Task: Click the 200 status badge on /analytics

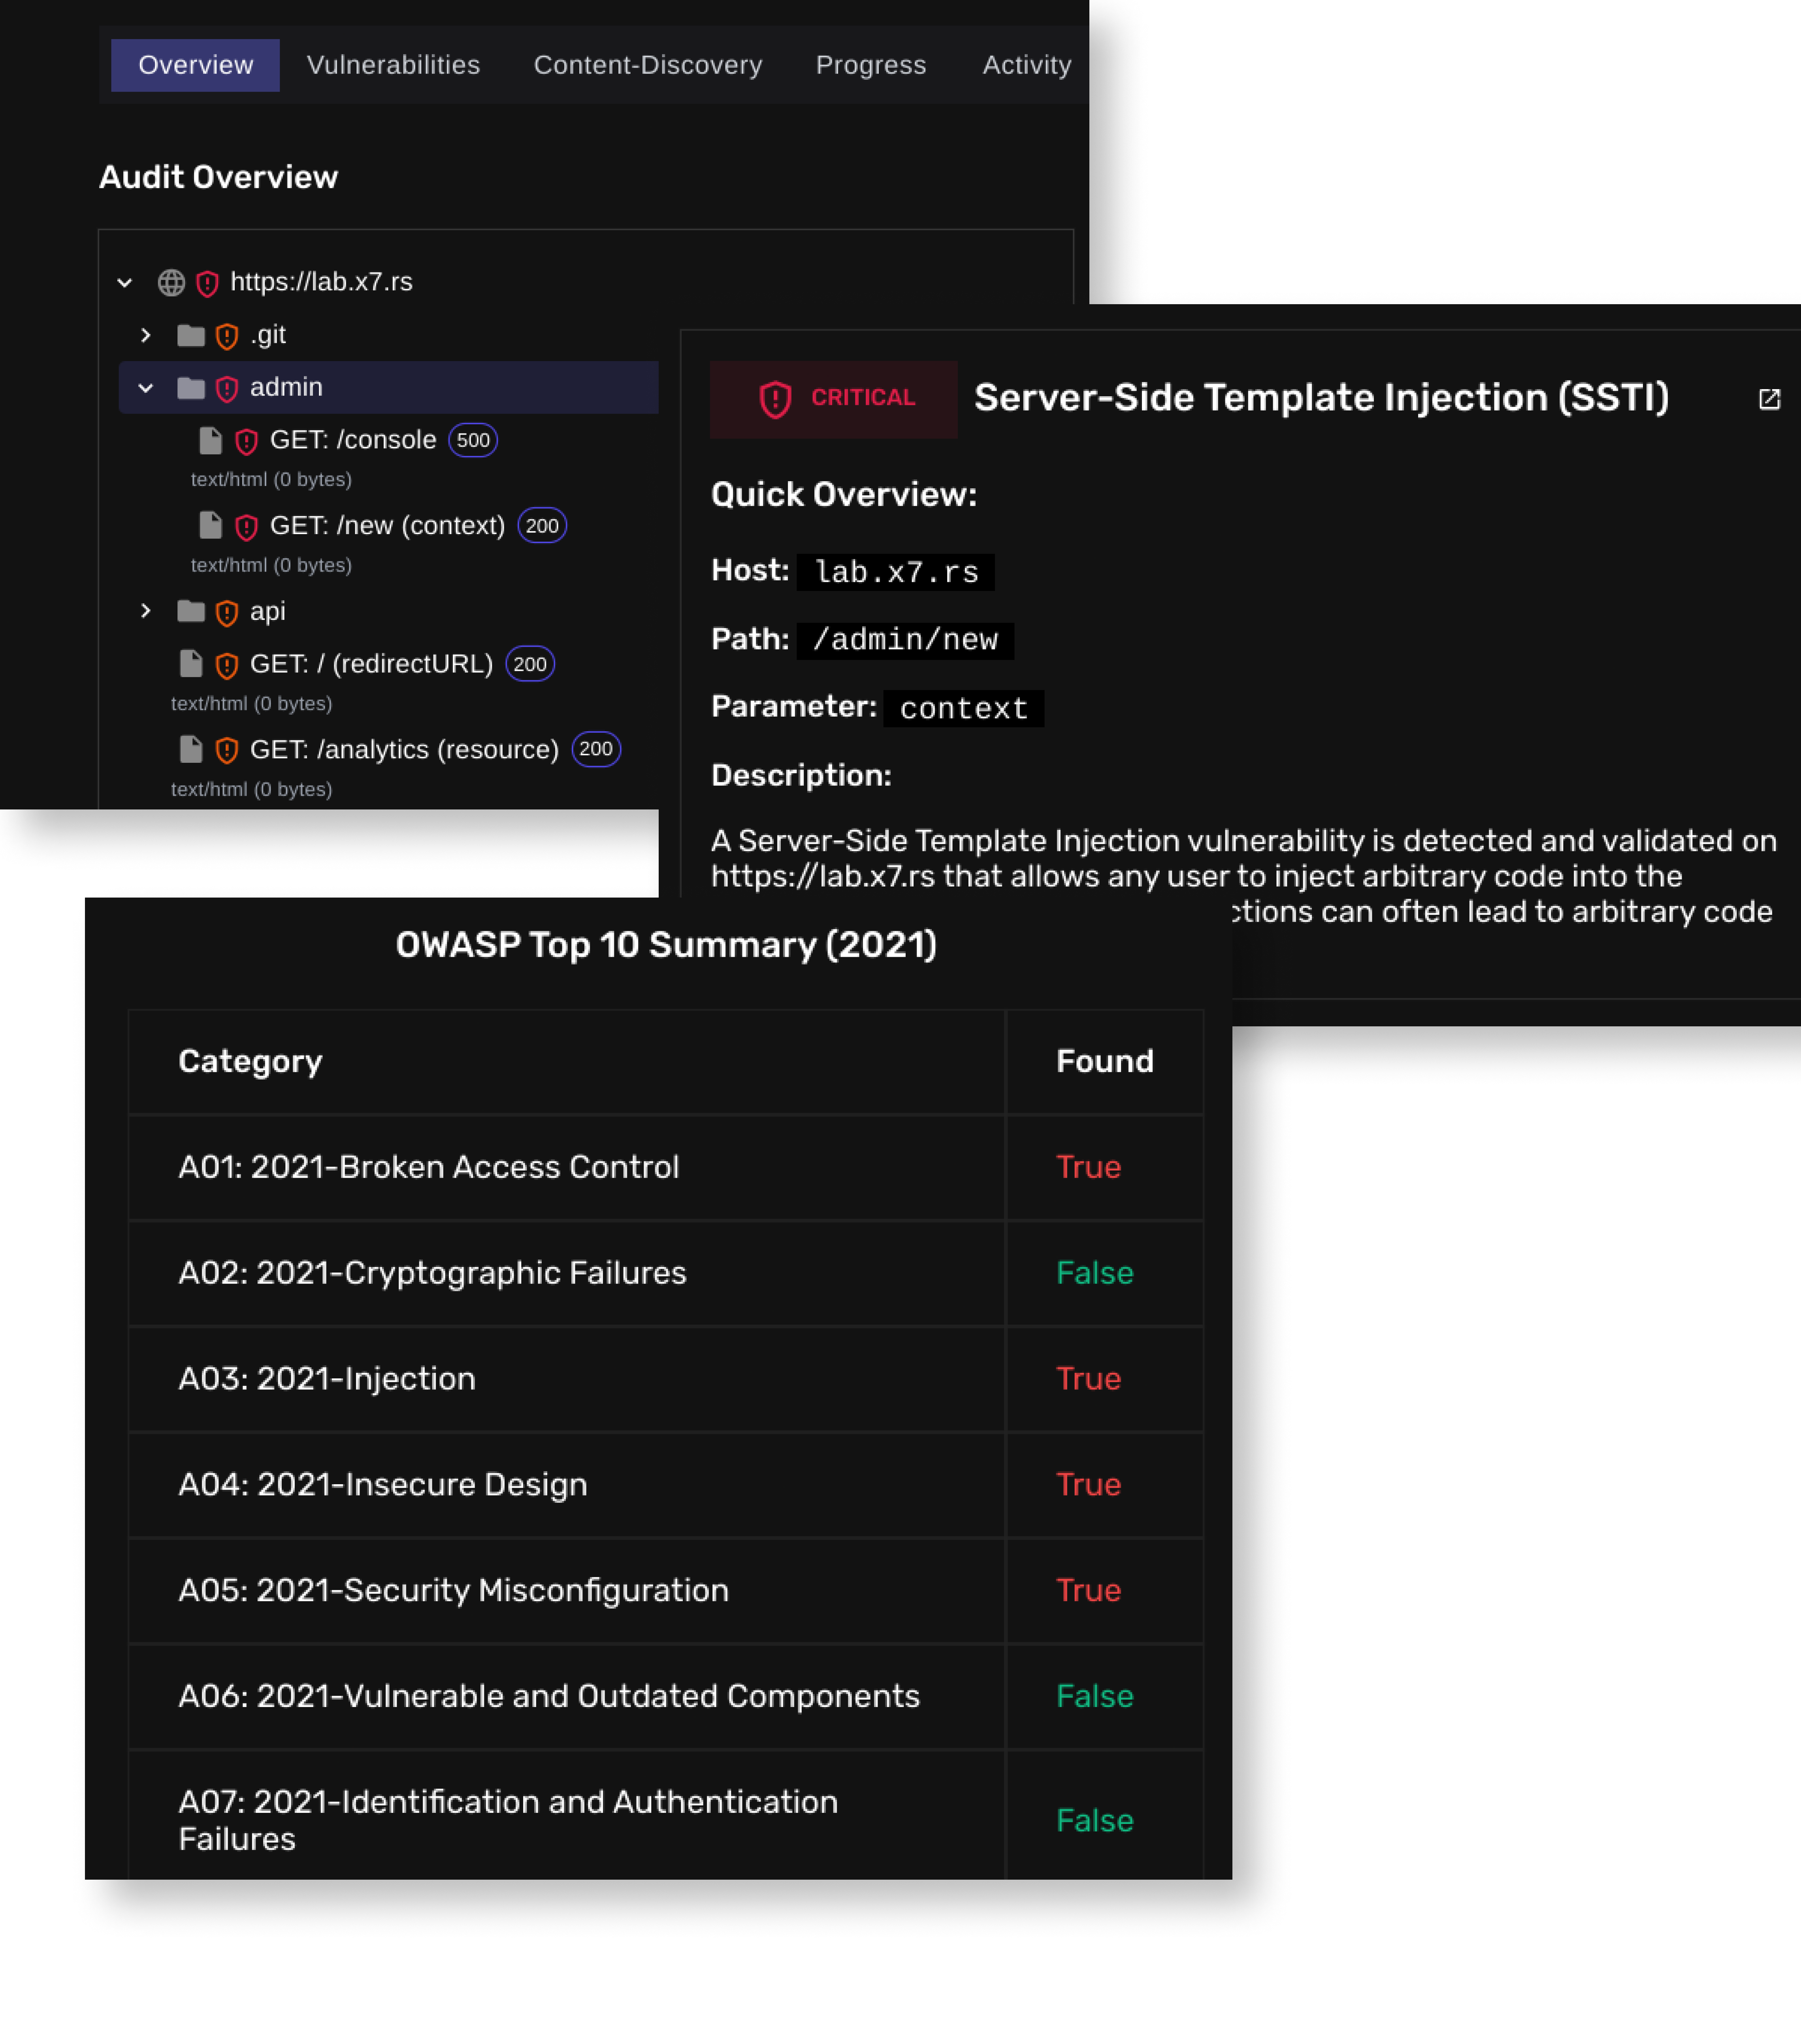Action: pyautogui.click(x=596, y=749)
